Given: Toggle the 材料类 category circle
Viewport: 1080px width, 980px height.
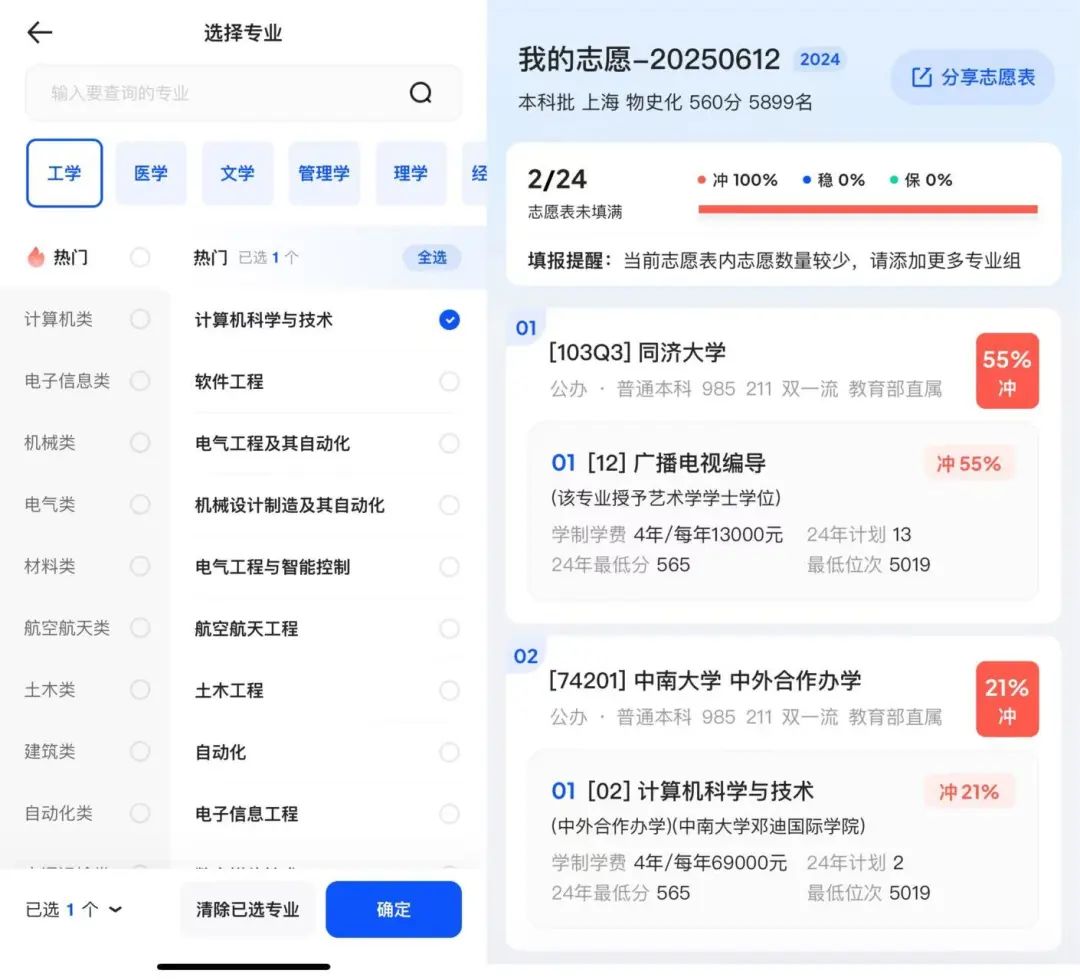Looking at the screenshot, I should point(140,566).
